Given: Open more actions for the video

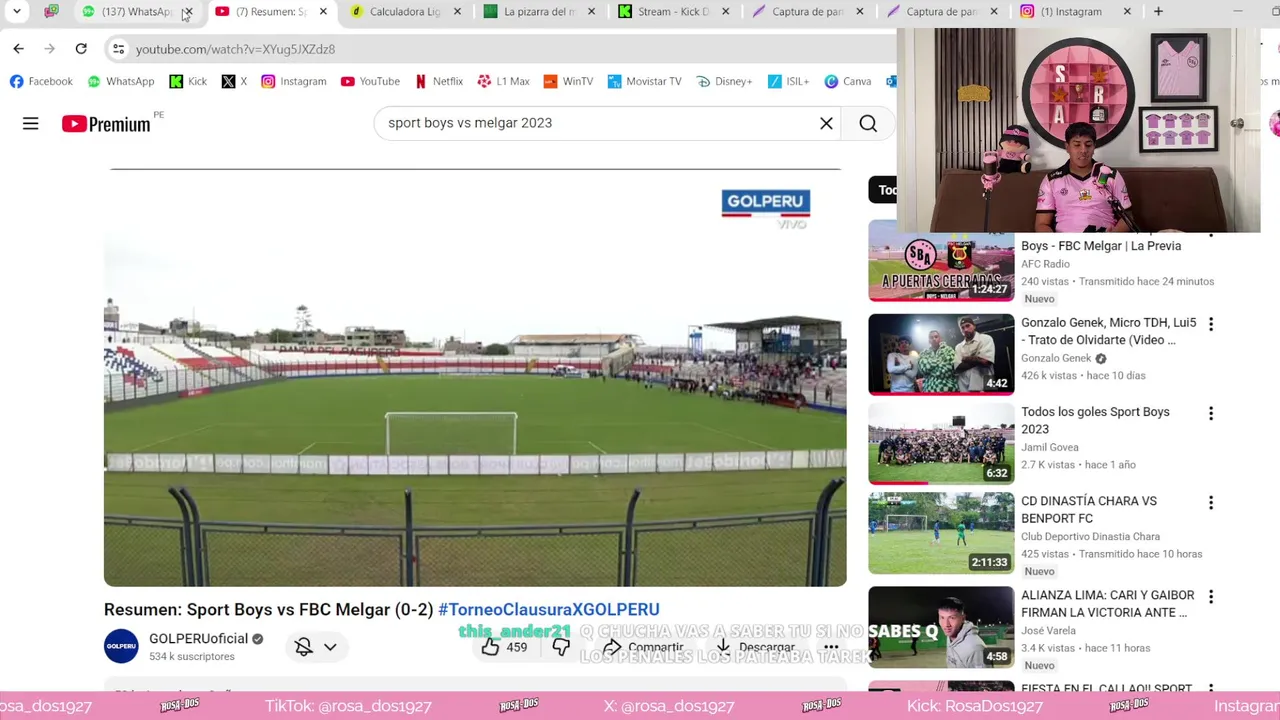Looking at the screenshot, I should click(x=831, y=647).
